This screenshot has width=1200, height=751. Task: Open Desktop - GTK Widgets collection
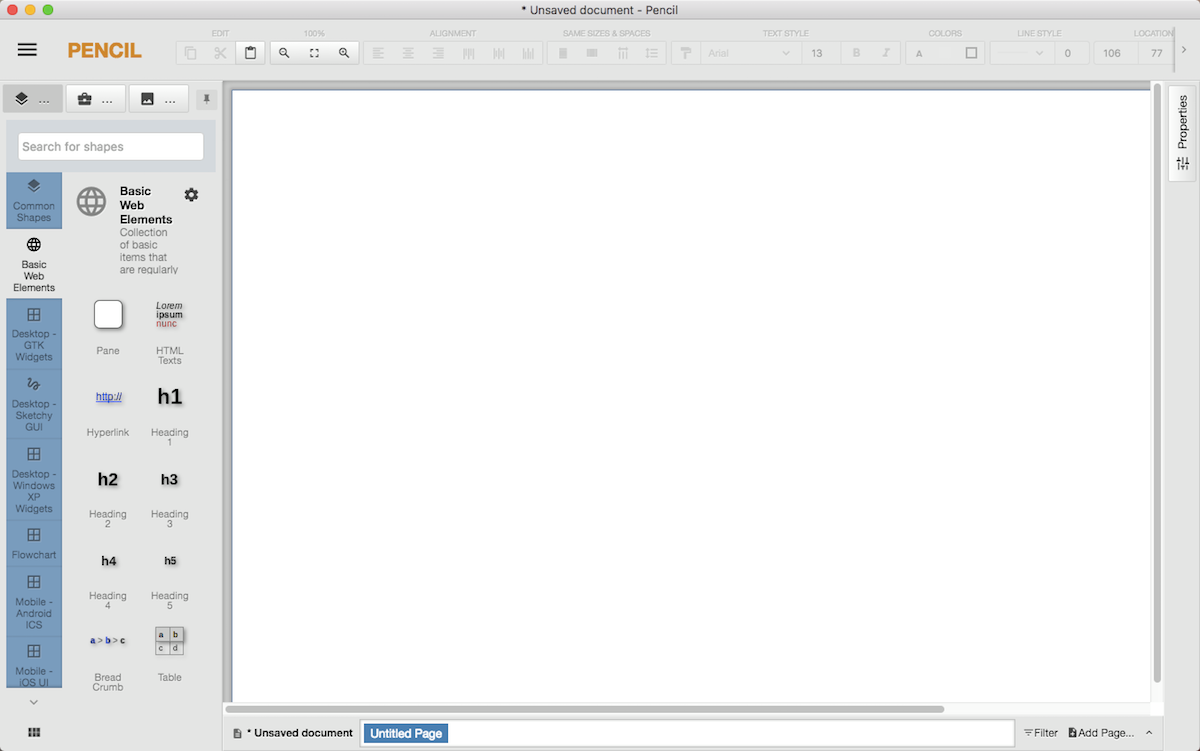34,334
